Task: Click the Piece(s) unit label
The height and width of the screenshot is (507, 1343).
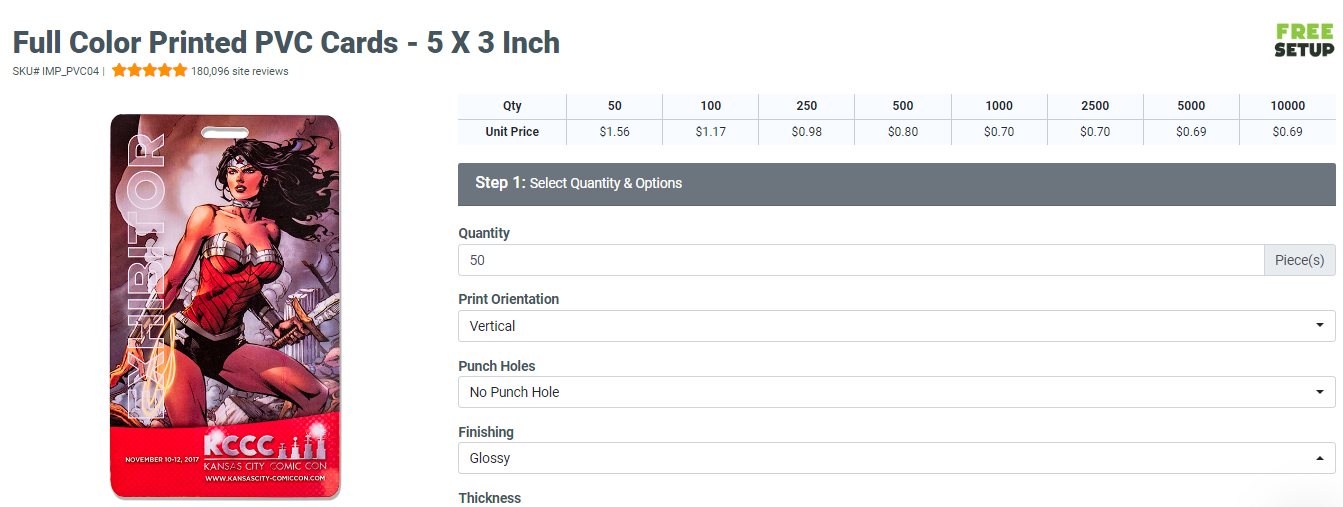Action: (1299, 260)
